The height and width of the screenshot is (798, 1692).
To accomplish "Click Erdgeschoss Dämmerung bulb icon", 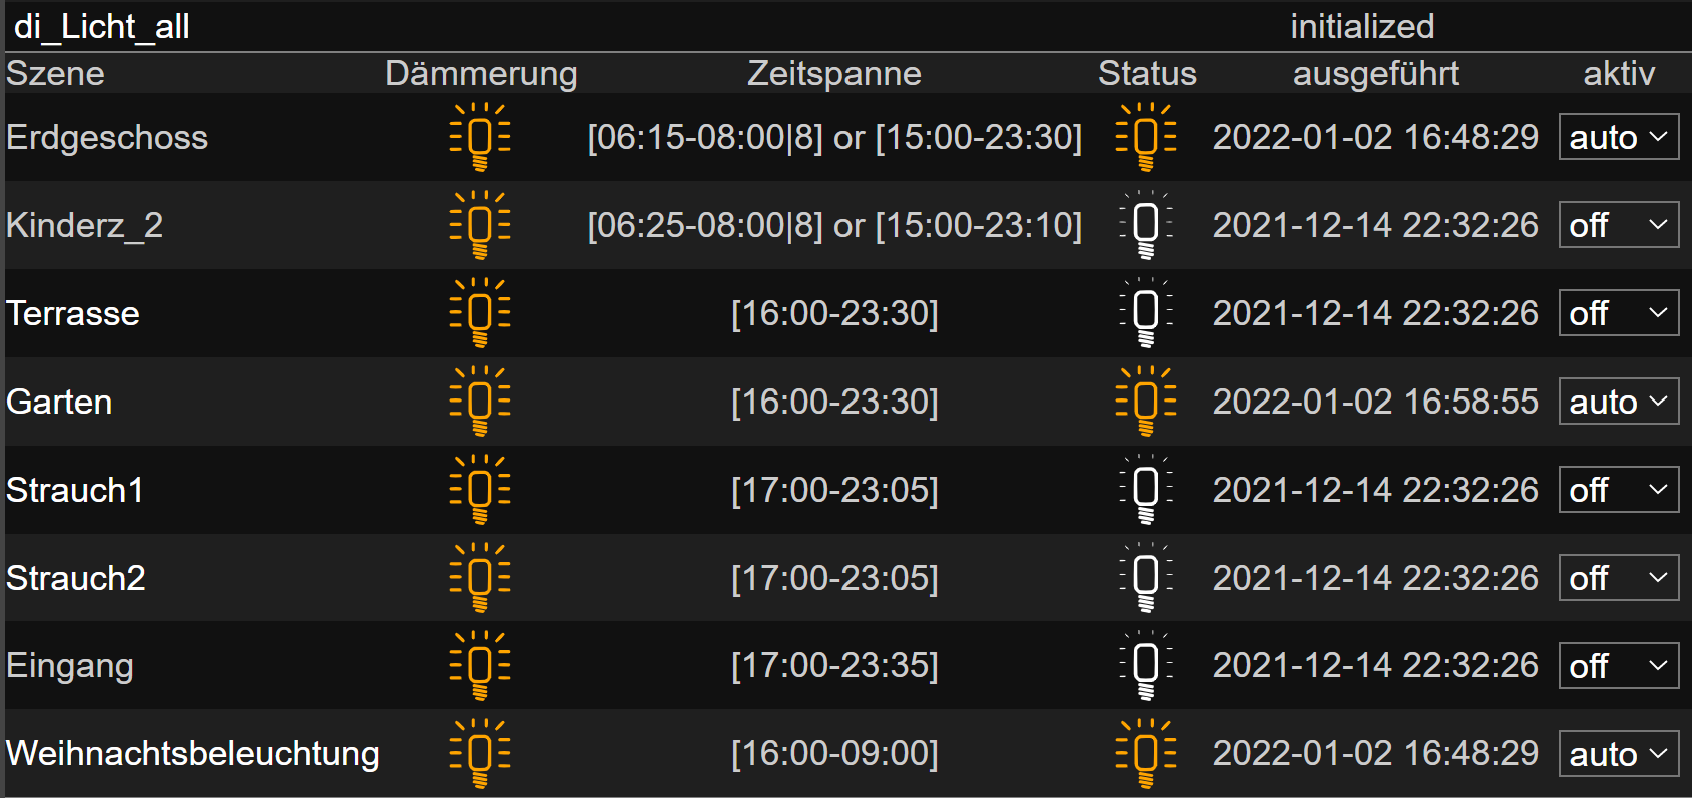I will click(480, 137).
